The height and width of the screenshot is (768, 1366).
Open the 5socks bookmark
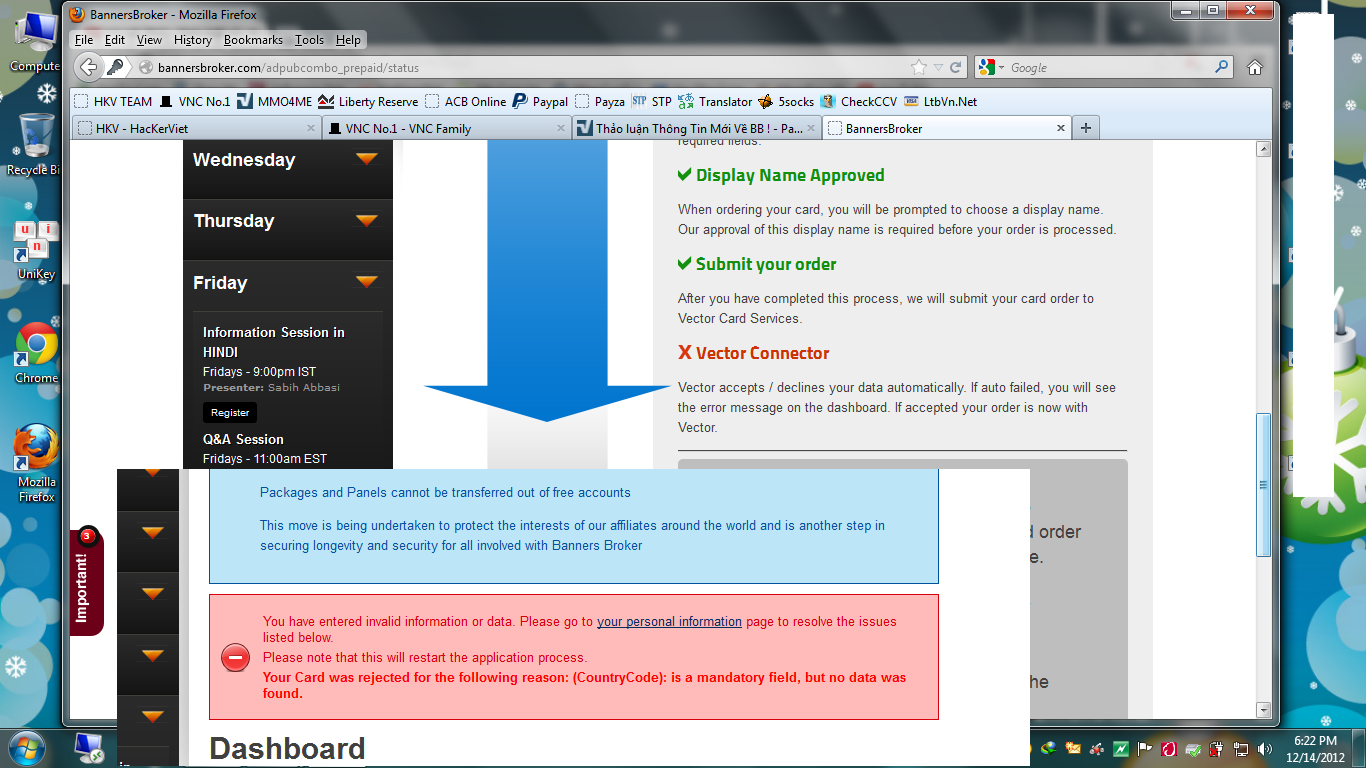[786, 101]
